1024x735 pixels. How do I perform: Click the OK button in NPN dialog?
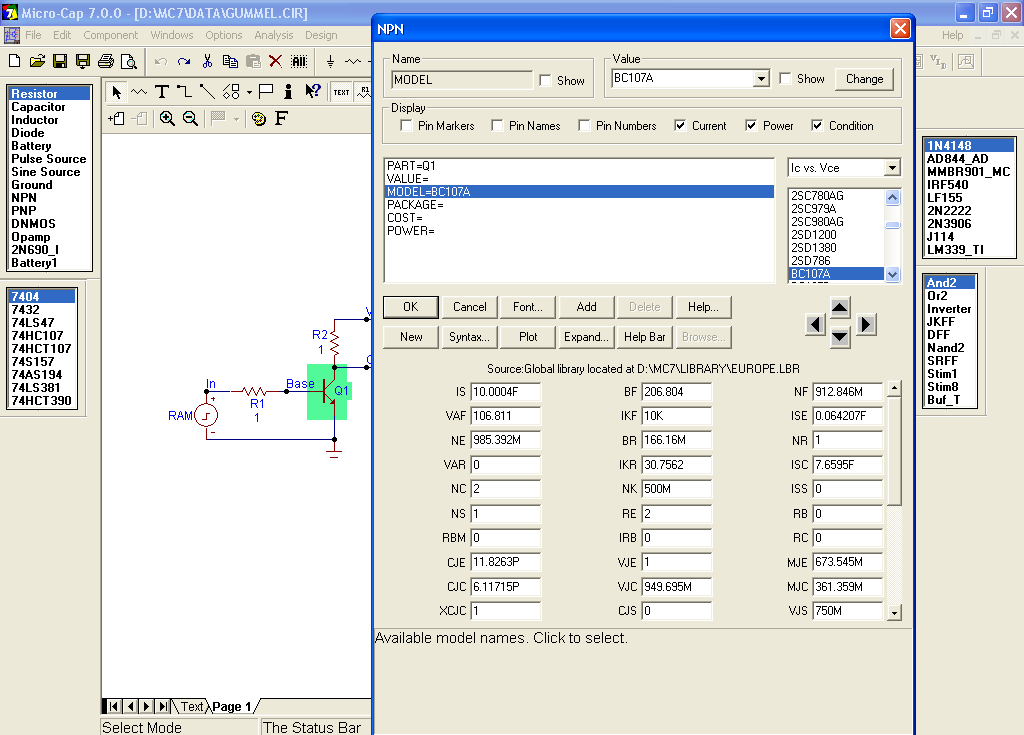pos(411,307)
